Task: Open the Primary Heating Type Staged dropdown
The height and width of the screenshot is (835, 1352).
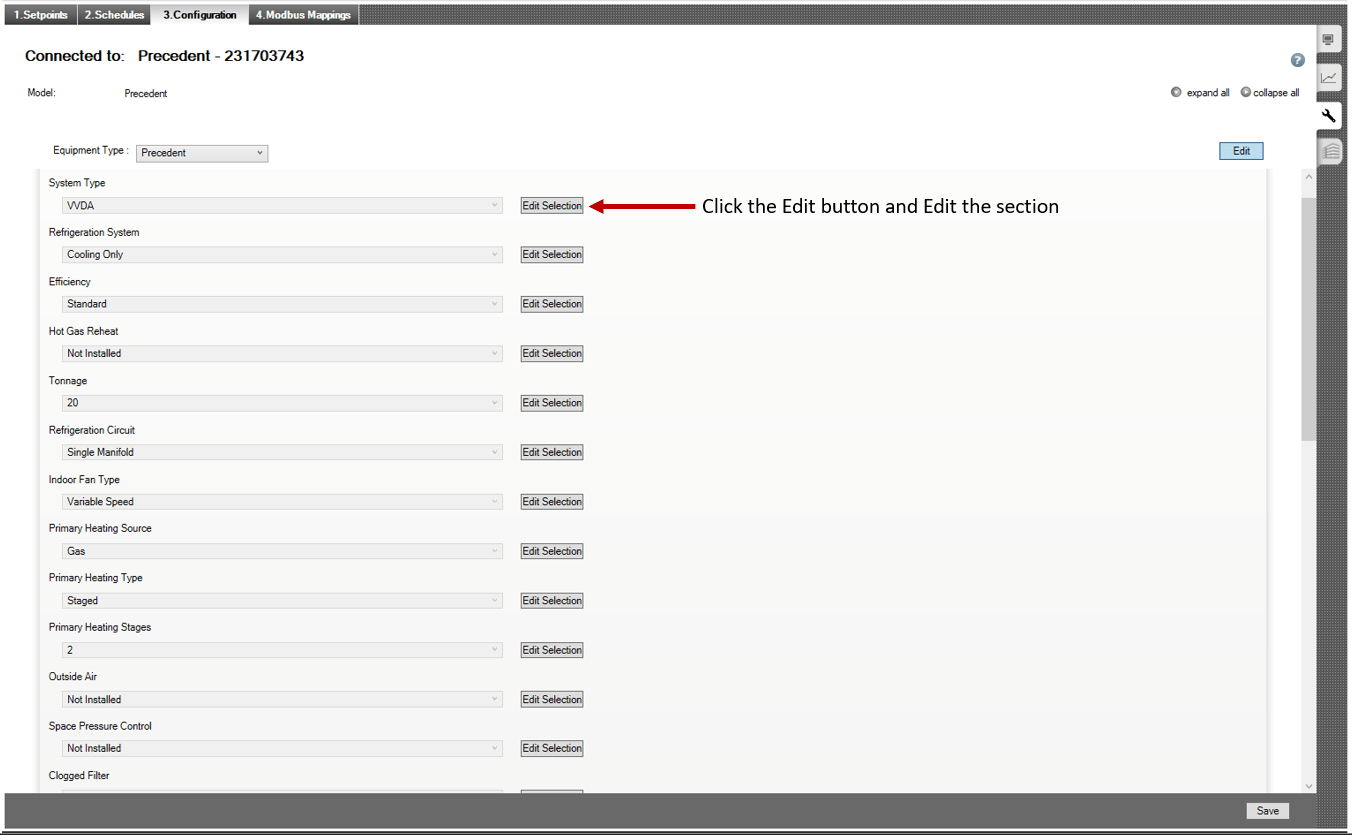Action: click(x=282, y=601)
